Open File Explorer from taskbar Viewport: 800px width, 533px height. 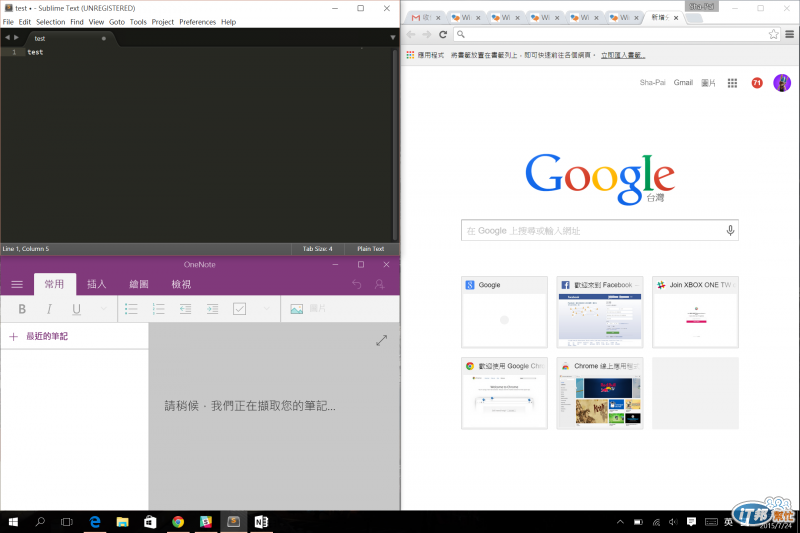pos(122,522)
